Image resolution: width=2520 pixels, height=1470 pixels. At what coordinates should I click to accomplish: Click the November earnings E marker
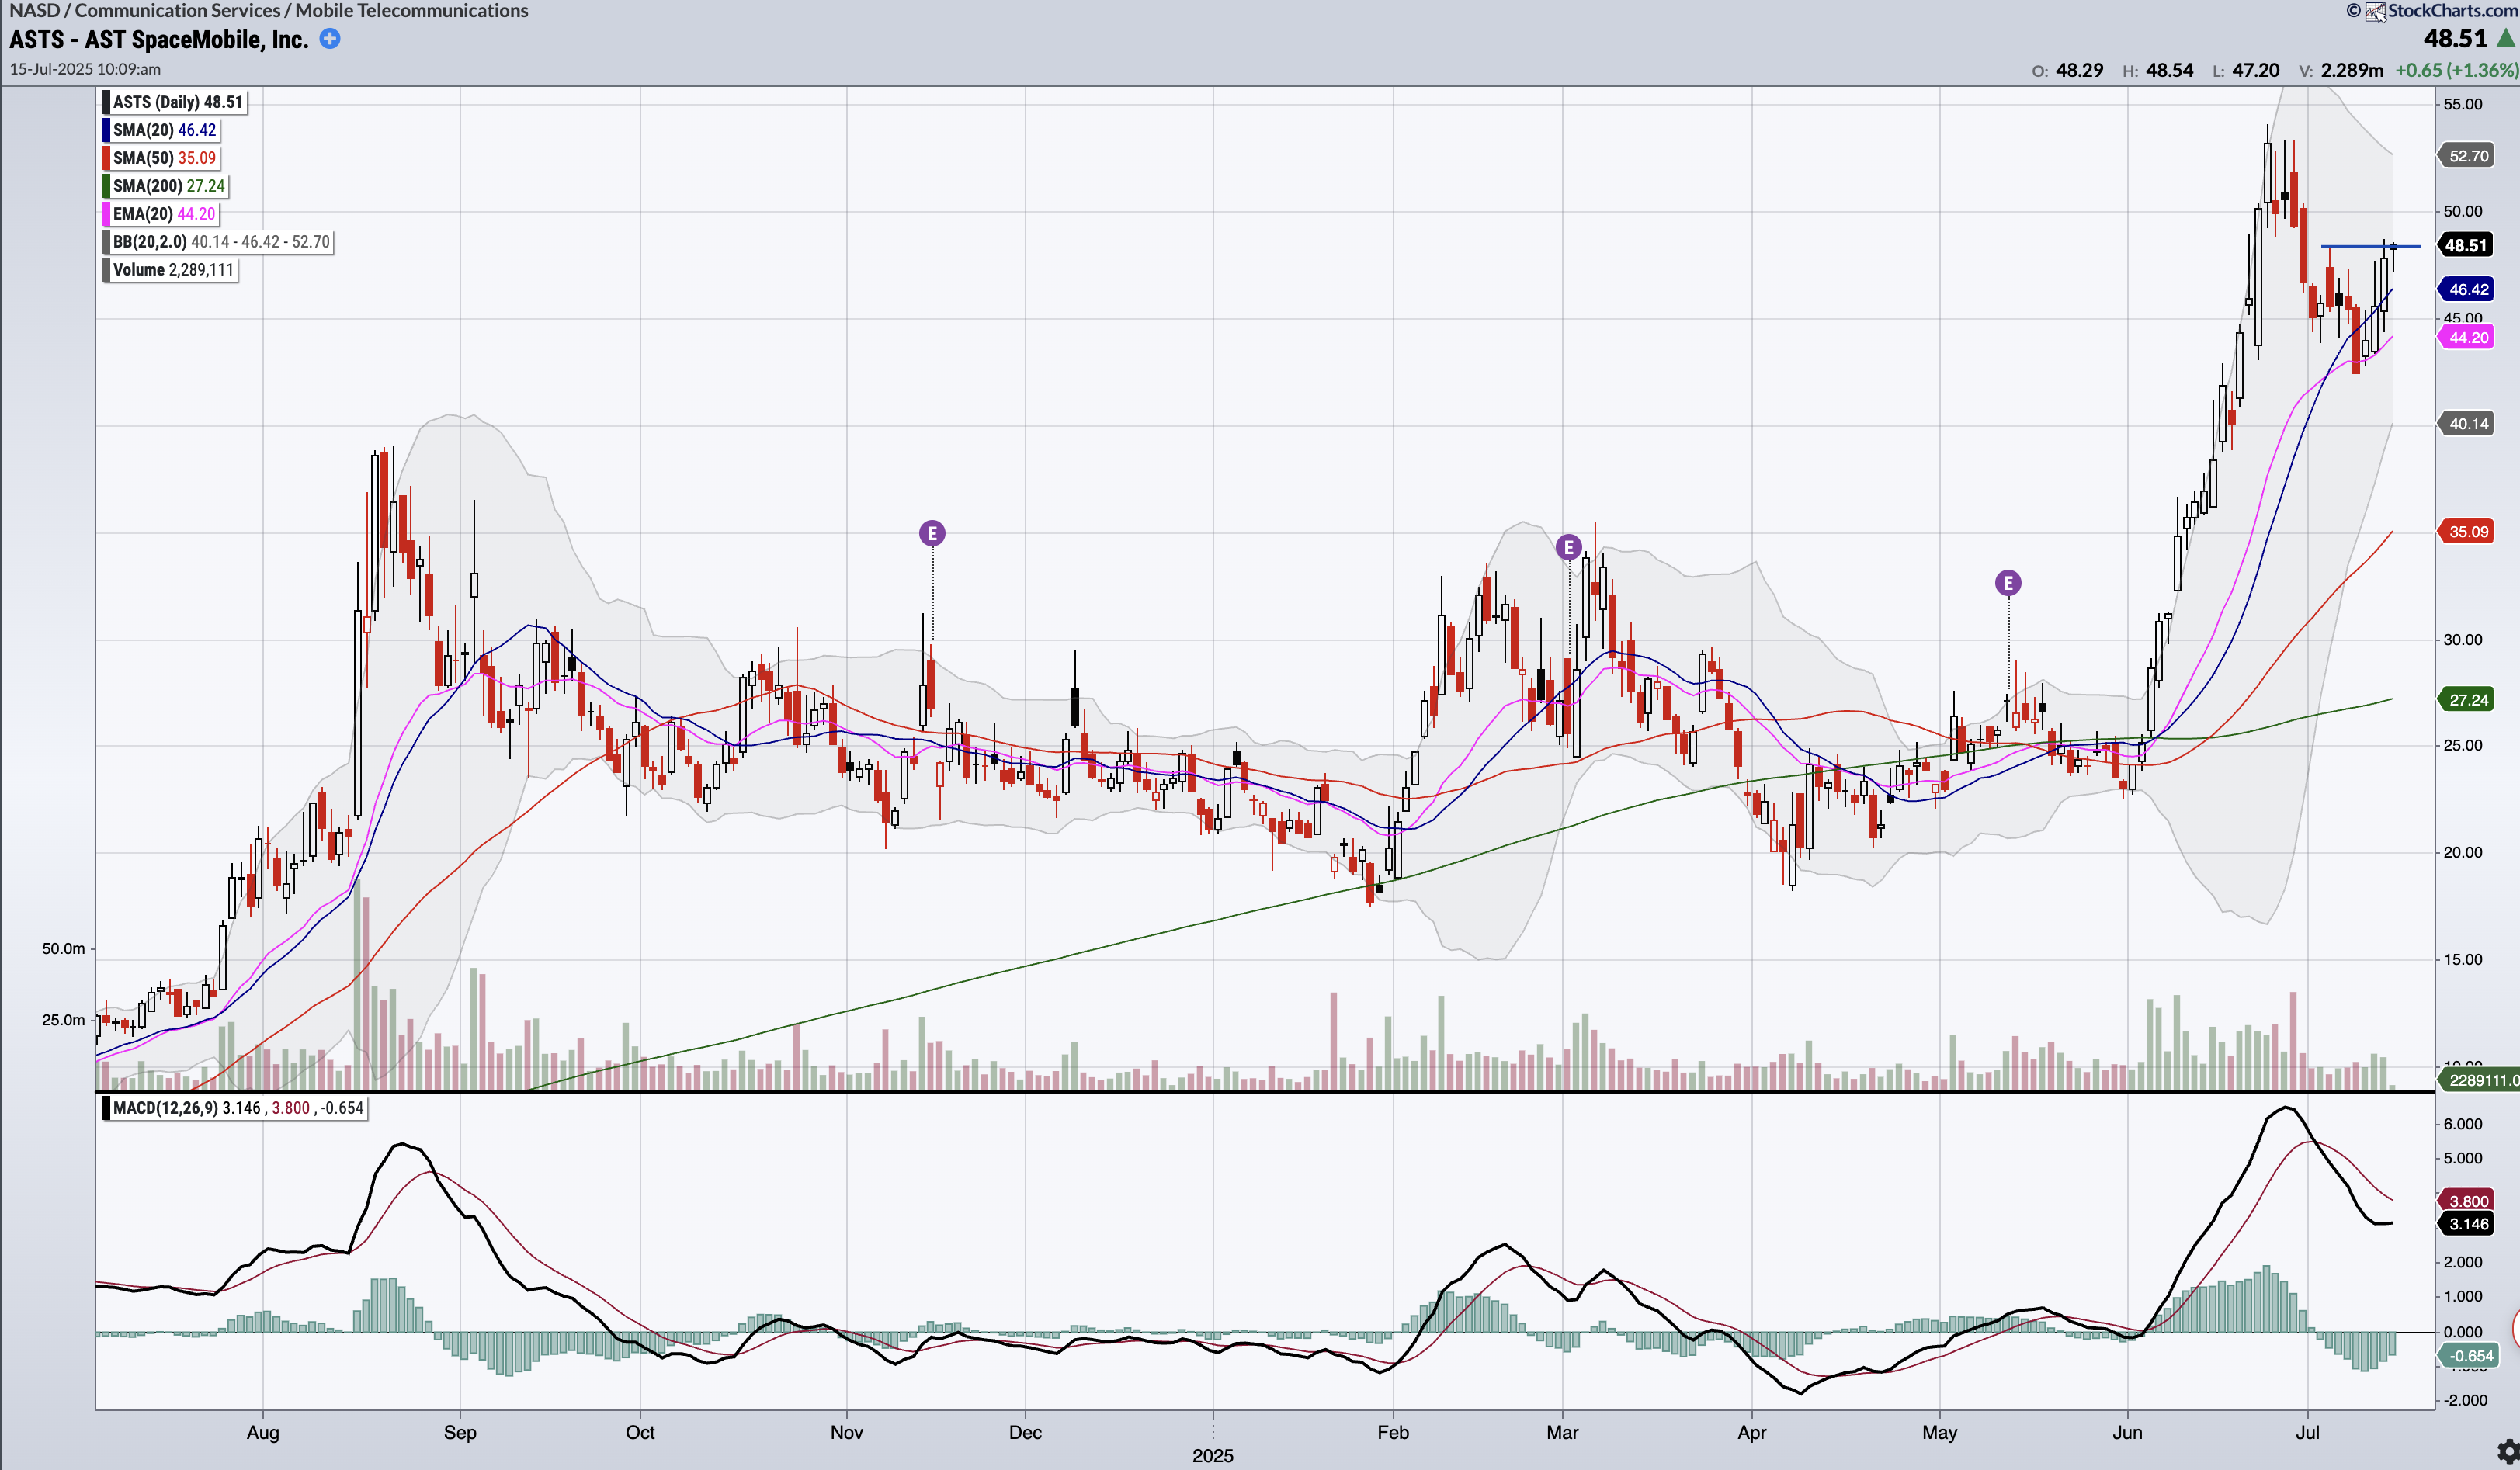(932, 533)
